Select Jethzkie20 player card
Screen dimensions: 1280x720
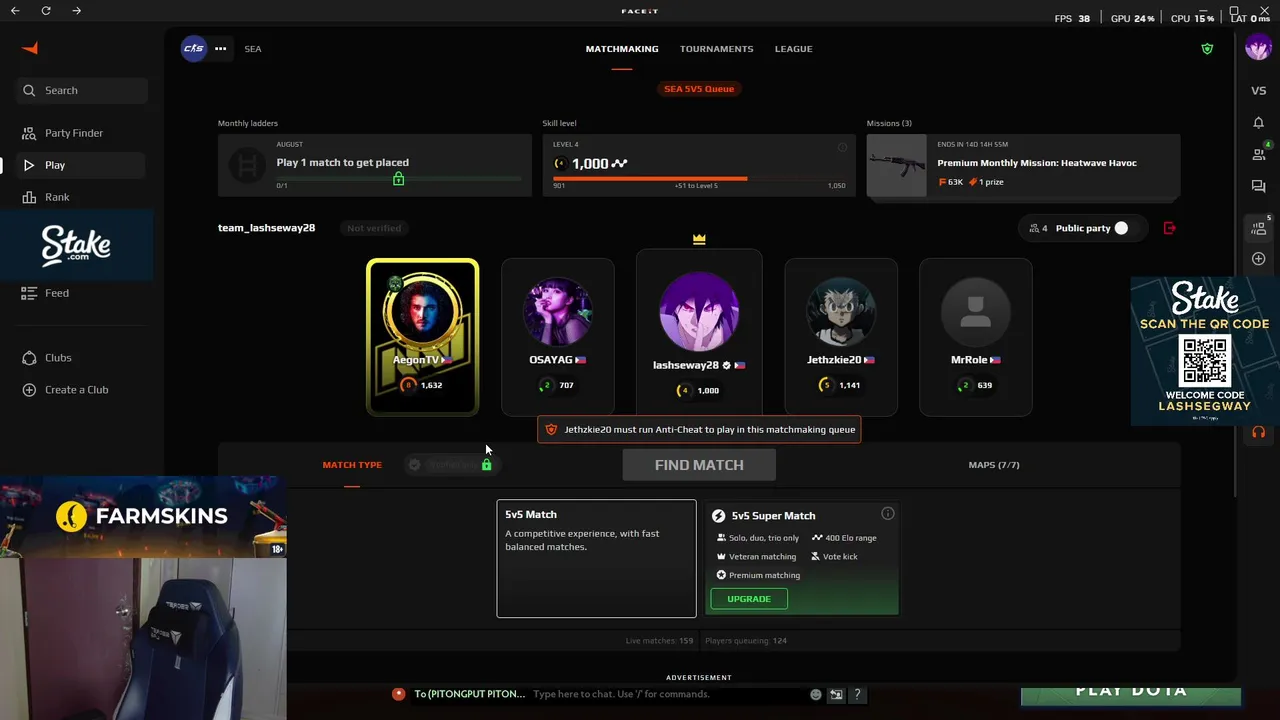click(841, 337)
